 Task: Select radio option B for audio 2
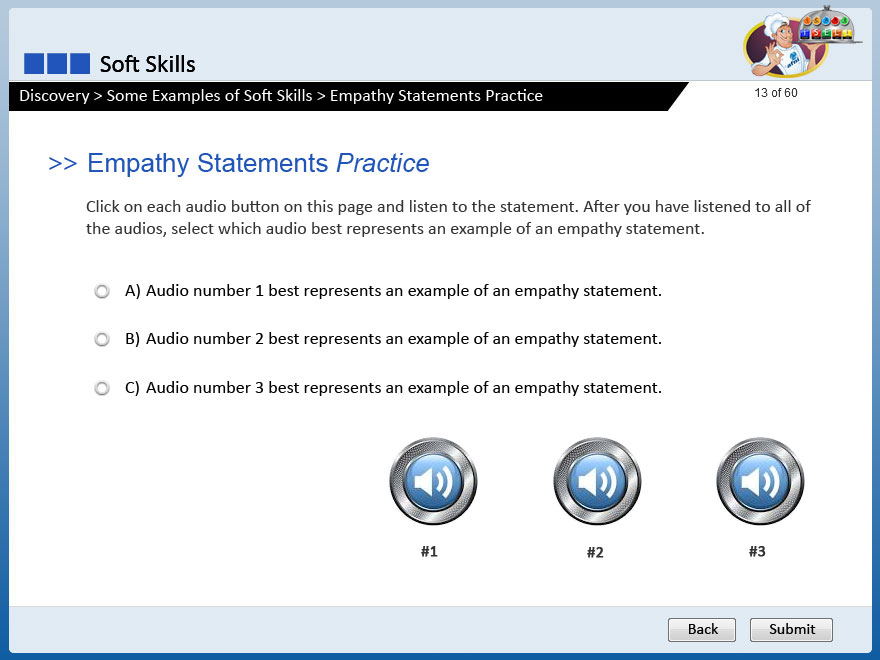[102, 340]
